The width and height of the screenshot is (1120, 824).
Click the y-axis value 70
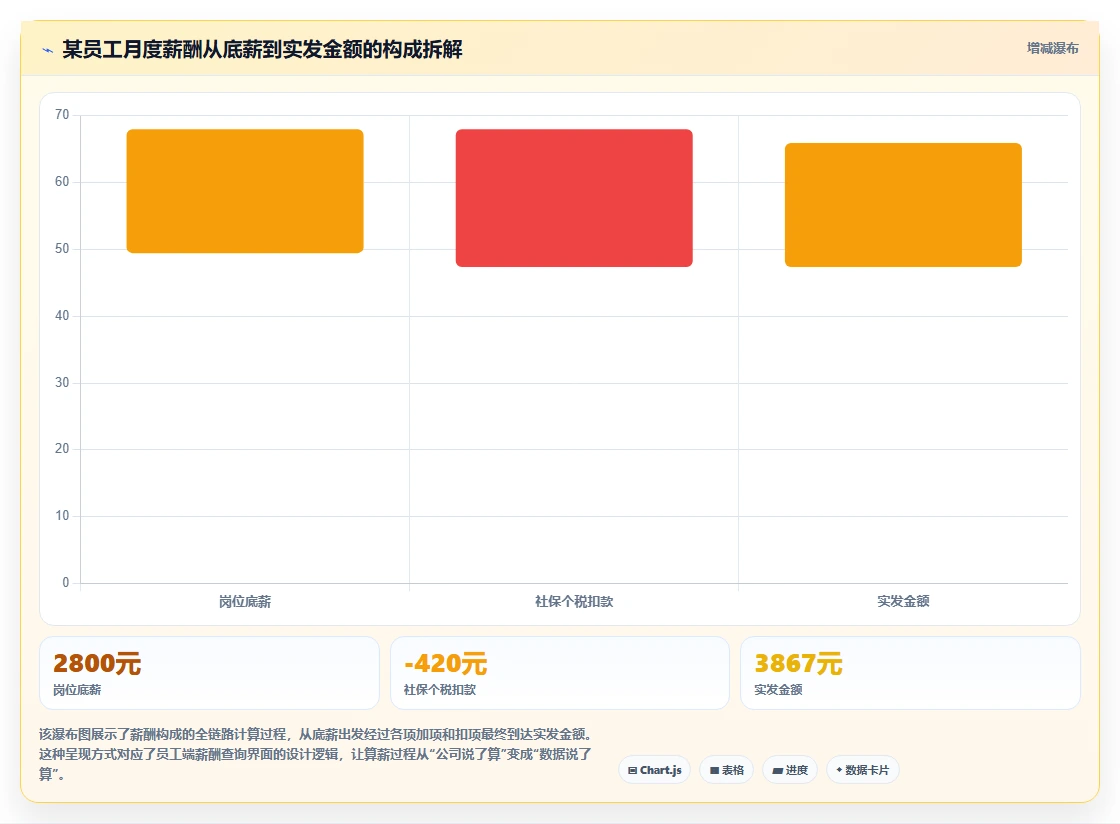click(62, 114)
